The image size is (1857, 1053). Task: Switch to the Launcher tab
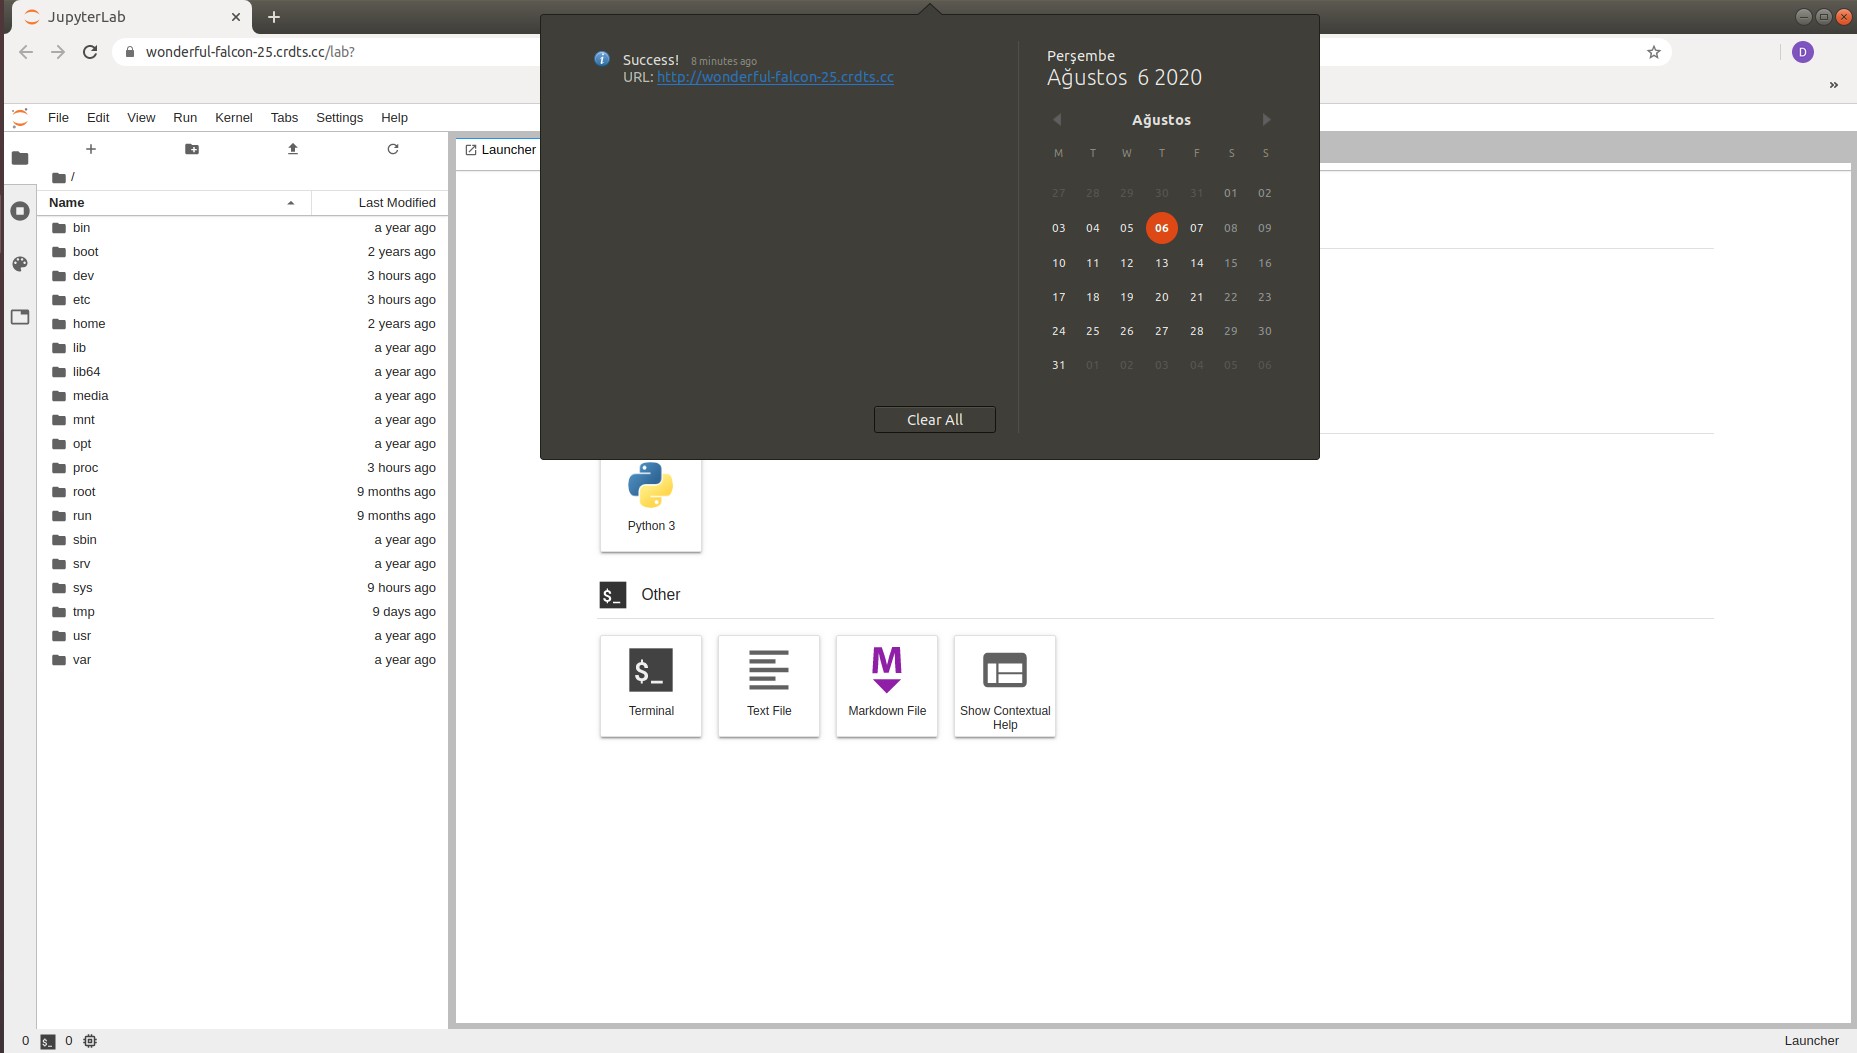click(x=500, y=150)
